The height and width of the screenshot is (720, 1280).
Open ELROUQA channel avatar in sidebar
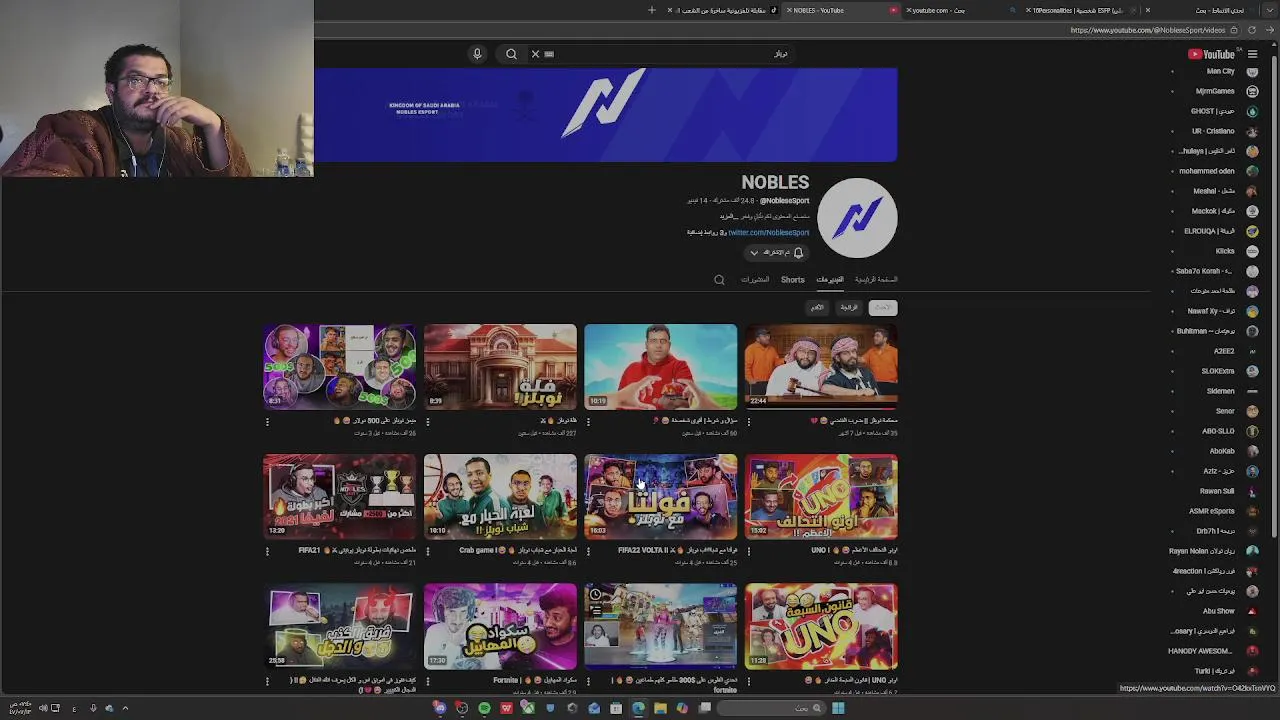(1252, 231)
